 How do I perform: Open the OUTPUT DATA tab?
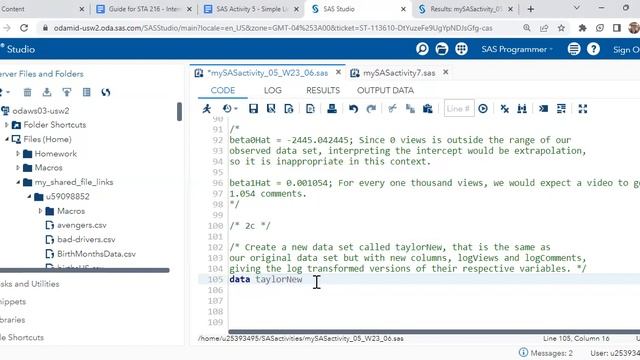385,90
